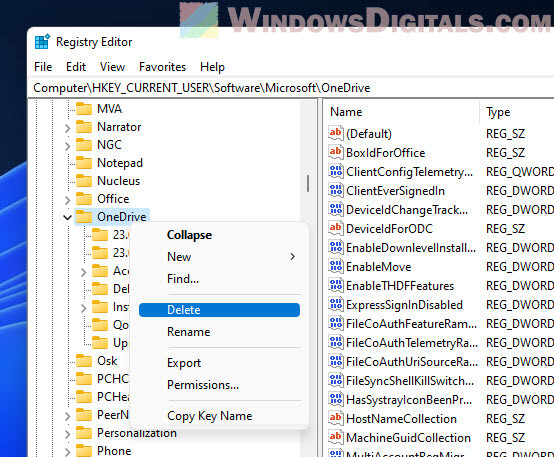This screenshot has width=554, height=457.
Task: Choose Copy Key Name
Action: 219,416
